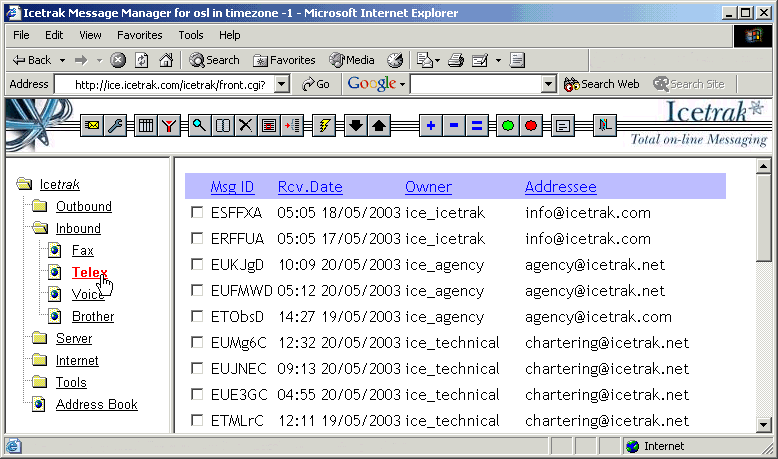Click the blue minus icon

[454, 126]
